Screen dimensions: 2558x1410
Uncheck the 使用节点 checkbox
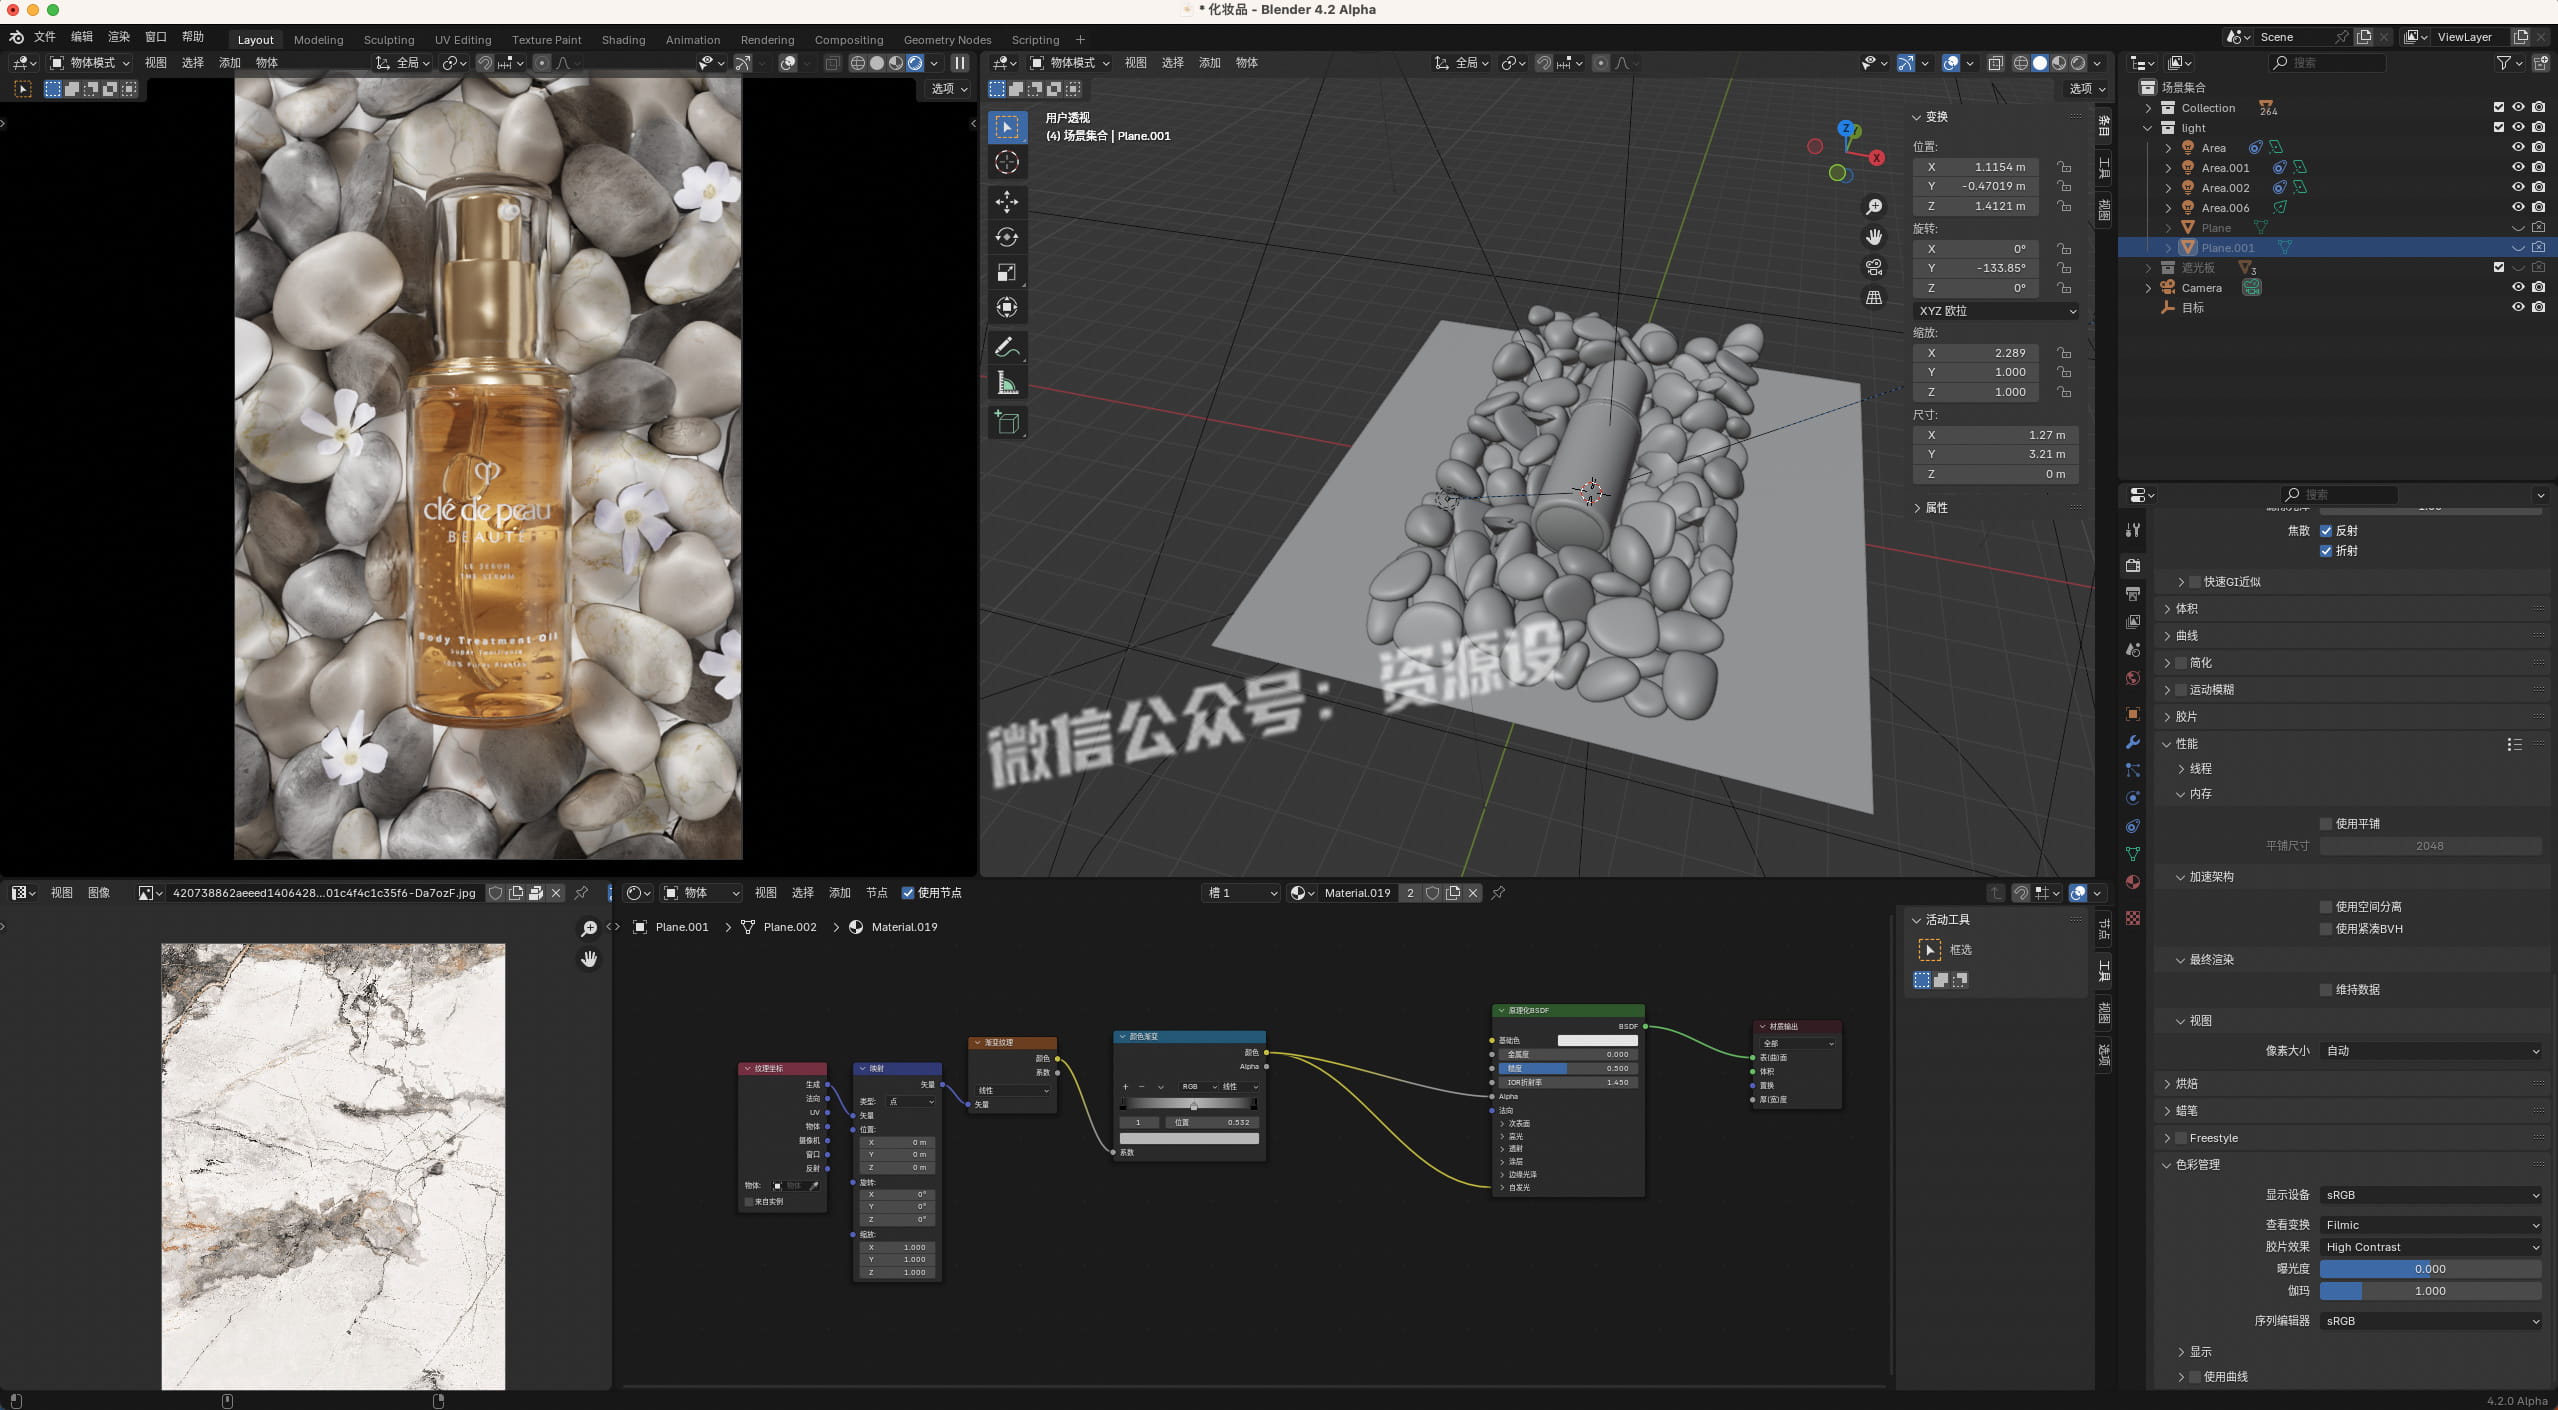(908, 893)
